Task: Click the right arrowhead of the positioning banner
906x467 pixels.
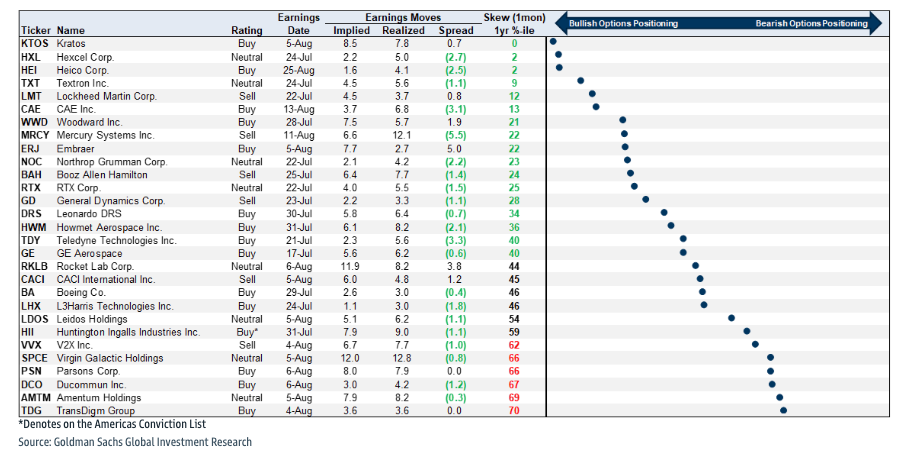Action: pyautogui.click(x=876, y=22)
